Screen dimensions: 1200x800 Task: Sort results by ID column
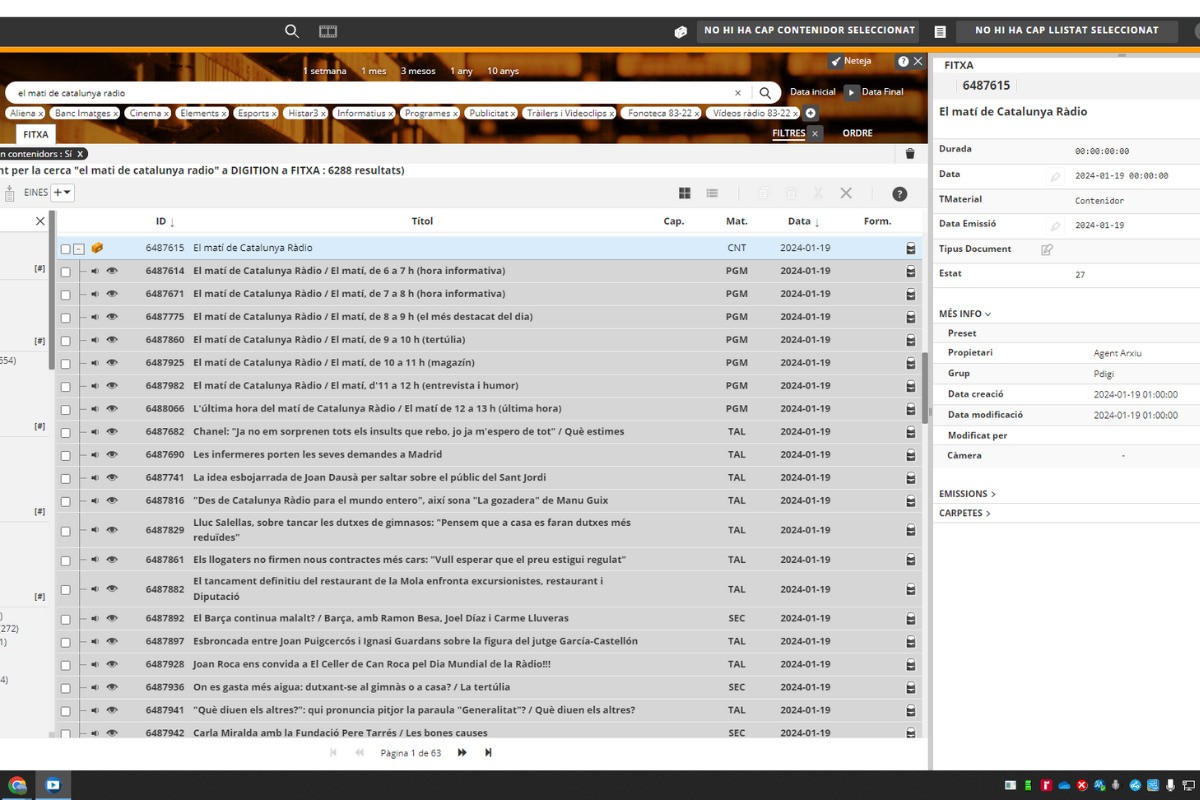[x=165, y=222]
